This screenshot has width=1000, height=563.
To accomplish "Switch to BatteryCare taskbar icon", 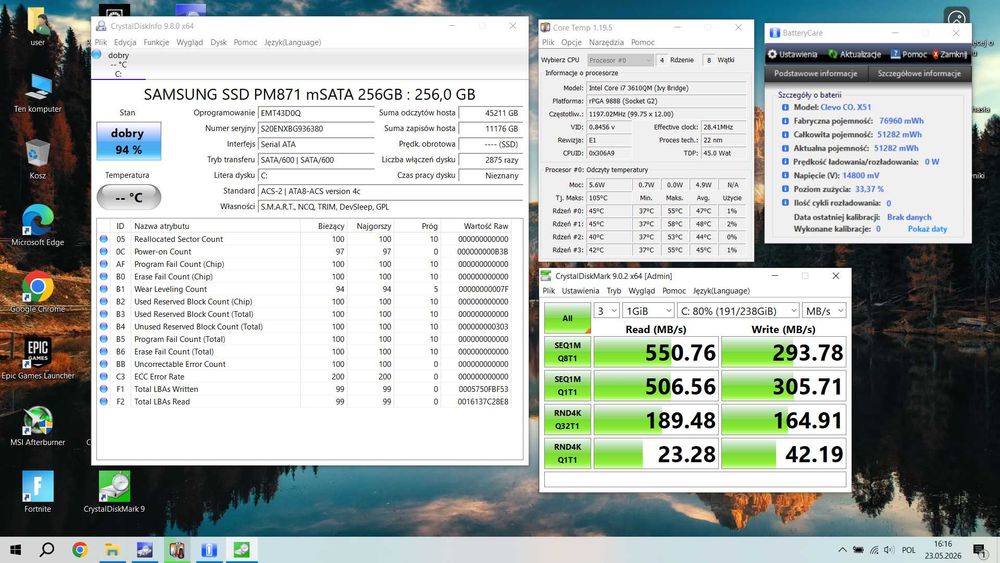I will (209, 550).
